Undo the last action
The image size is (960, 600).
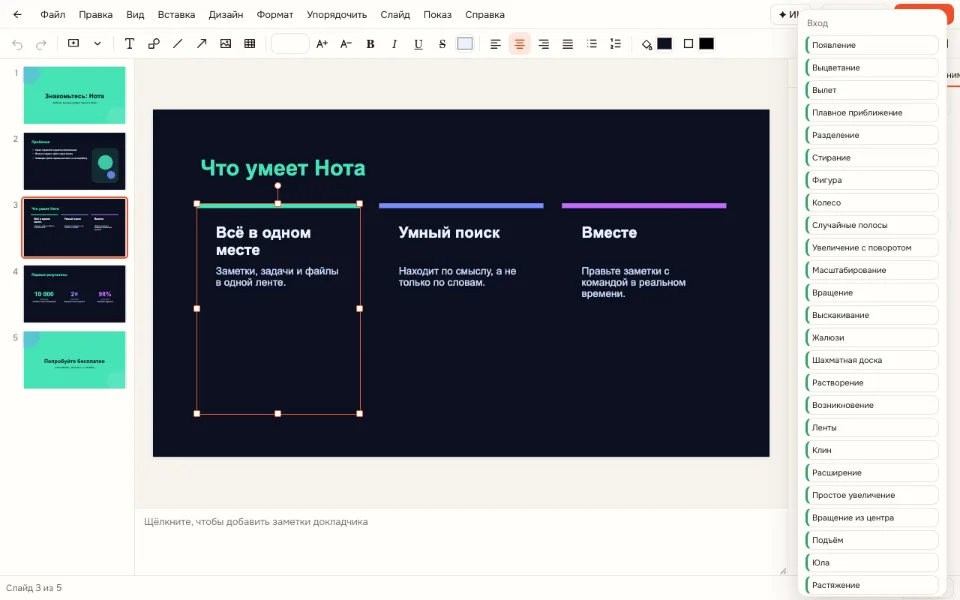tap(17, 44)
